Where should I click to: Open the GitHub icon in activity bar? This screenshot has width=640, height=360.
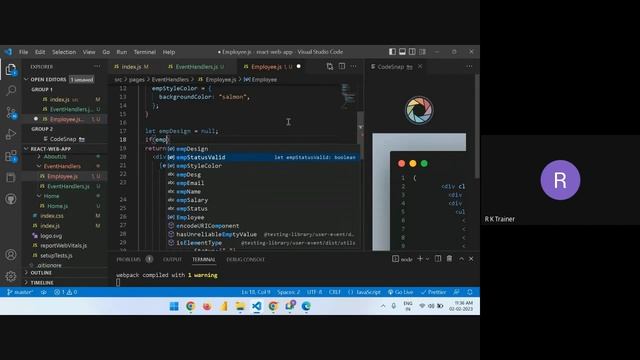click(11, 199)
